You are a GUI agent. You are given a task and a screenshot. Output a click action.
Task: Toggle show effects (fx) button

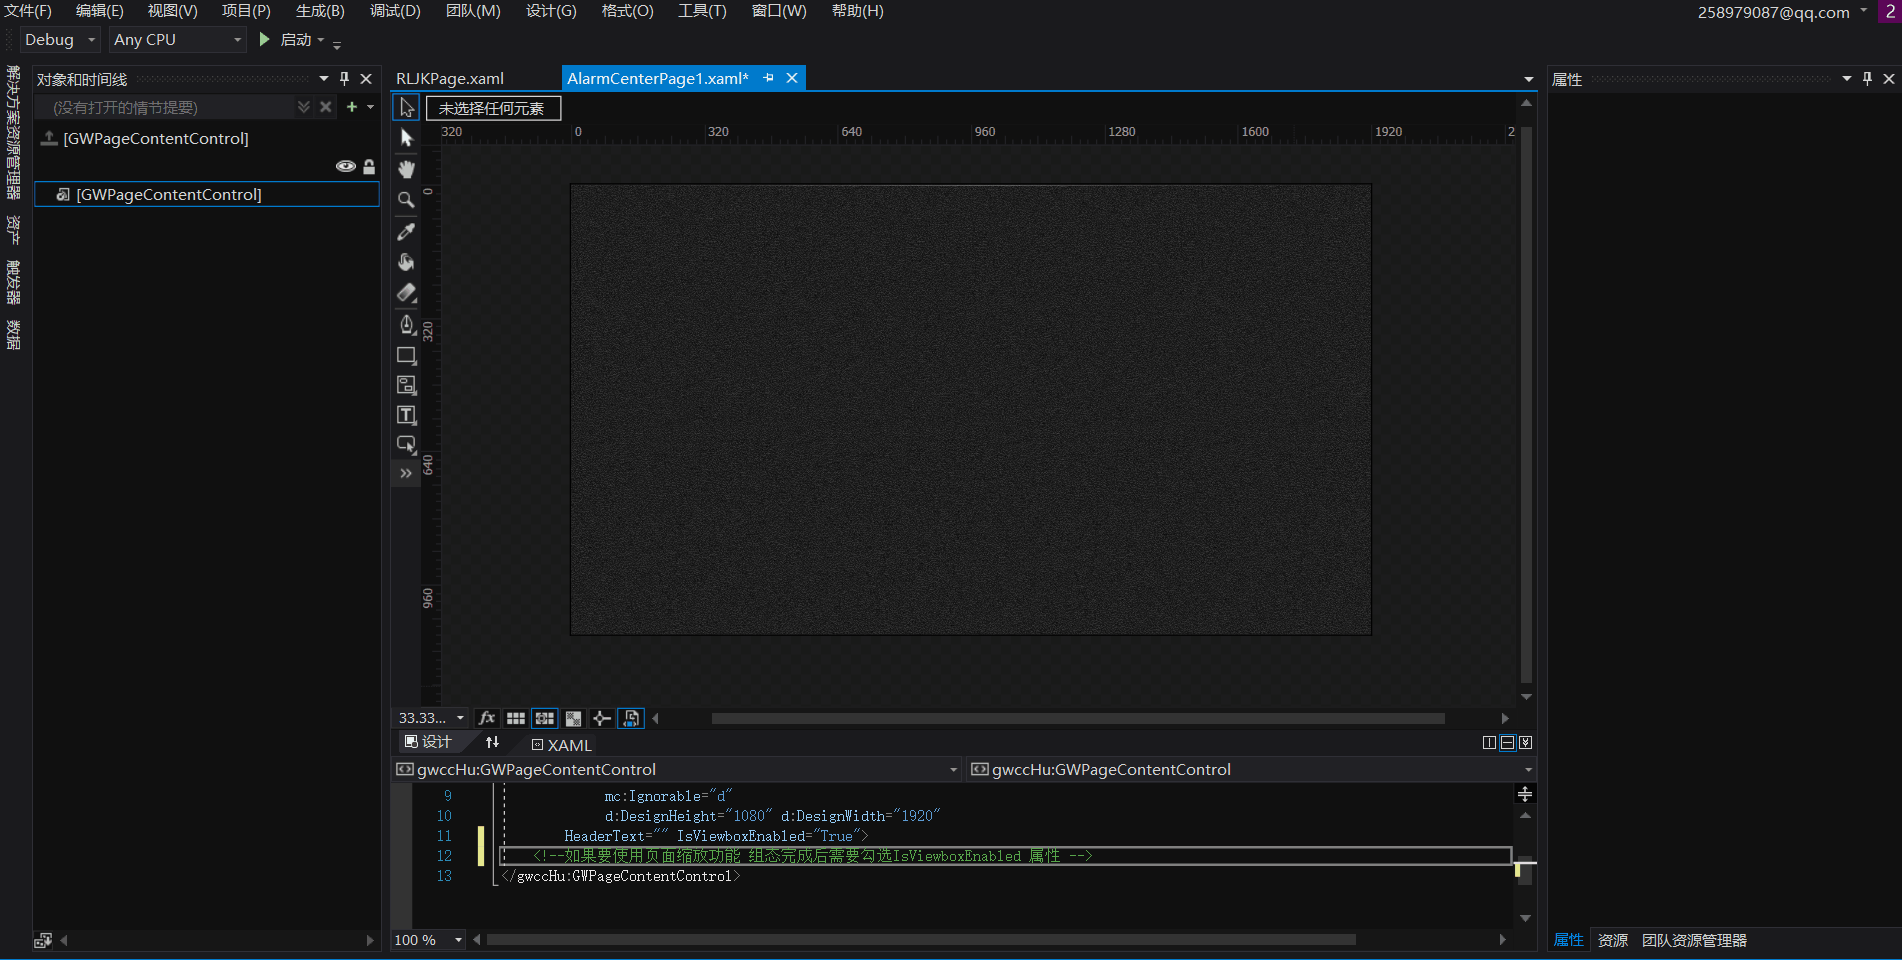coord(487,718)
